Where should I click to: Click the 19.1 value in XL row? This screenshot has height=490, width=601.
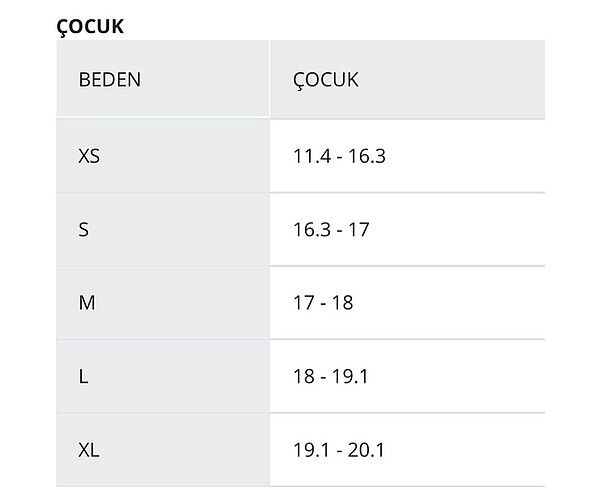click(309, 449)
